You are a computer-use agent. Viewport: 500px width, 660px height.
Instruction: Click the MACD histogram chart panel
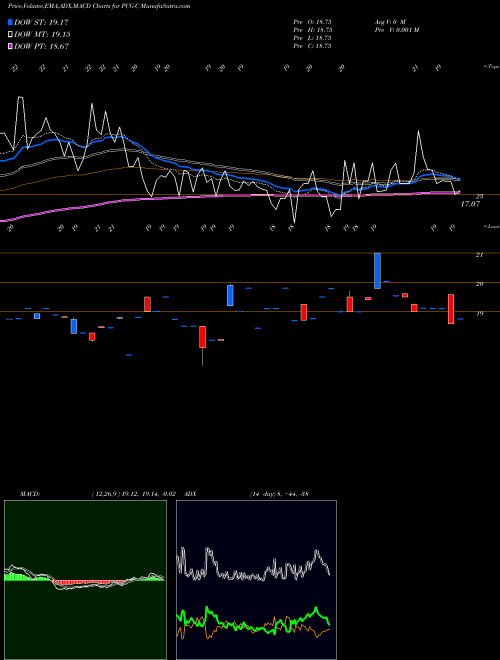(x=85, y=580)
